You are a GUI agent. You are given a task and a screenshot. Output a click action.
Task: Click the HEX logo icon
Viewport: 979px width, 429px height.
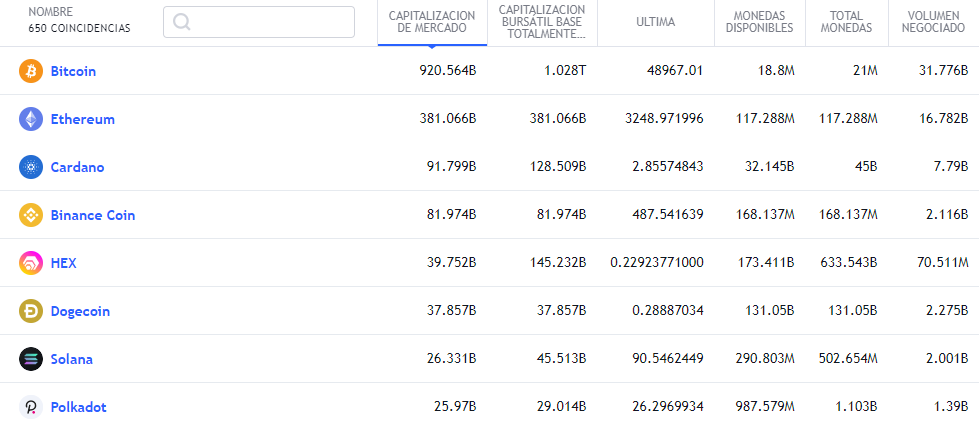[x=31, y=264]
